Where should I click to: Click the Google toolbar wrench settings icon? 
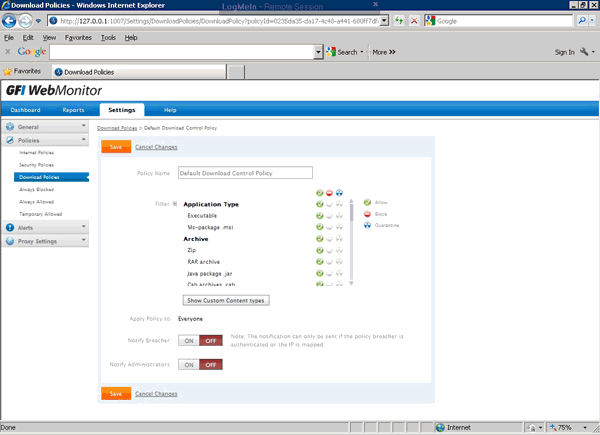[x=584, y=52]
